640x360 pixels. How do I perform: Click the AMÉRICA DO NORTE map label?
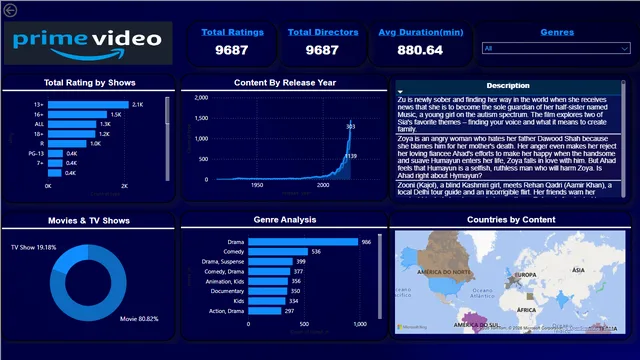[444, 272]
